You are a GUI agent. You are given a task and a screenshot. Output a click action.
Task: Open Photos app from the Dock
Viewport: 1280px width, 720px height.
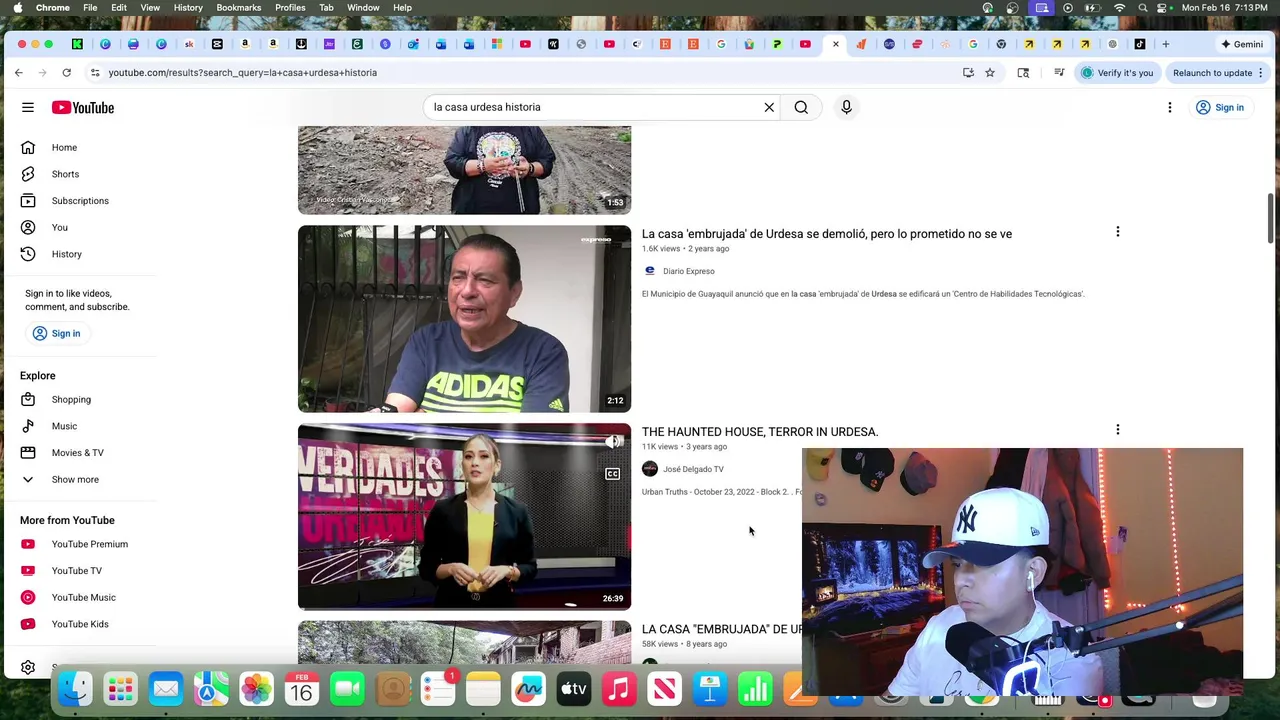pyautogui.click(x=256, y=689)
